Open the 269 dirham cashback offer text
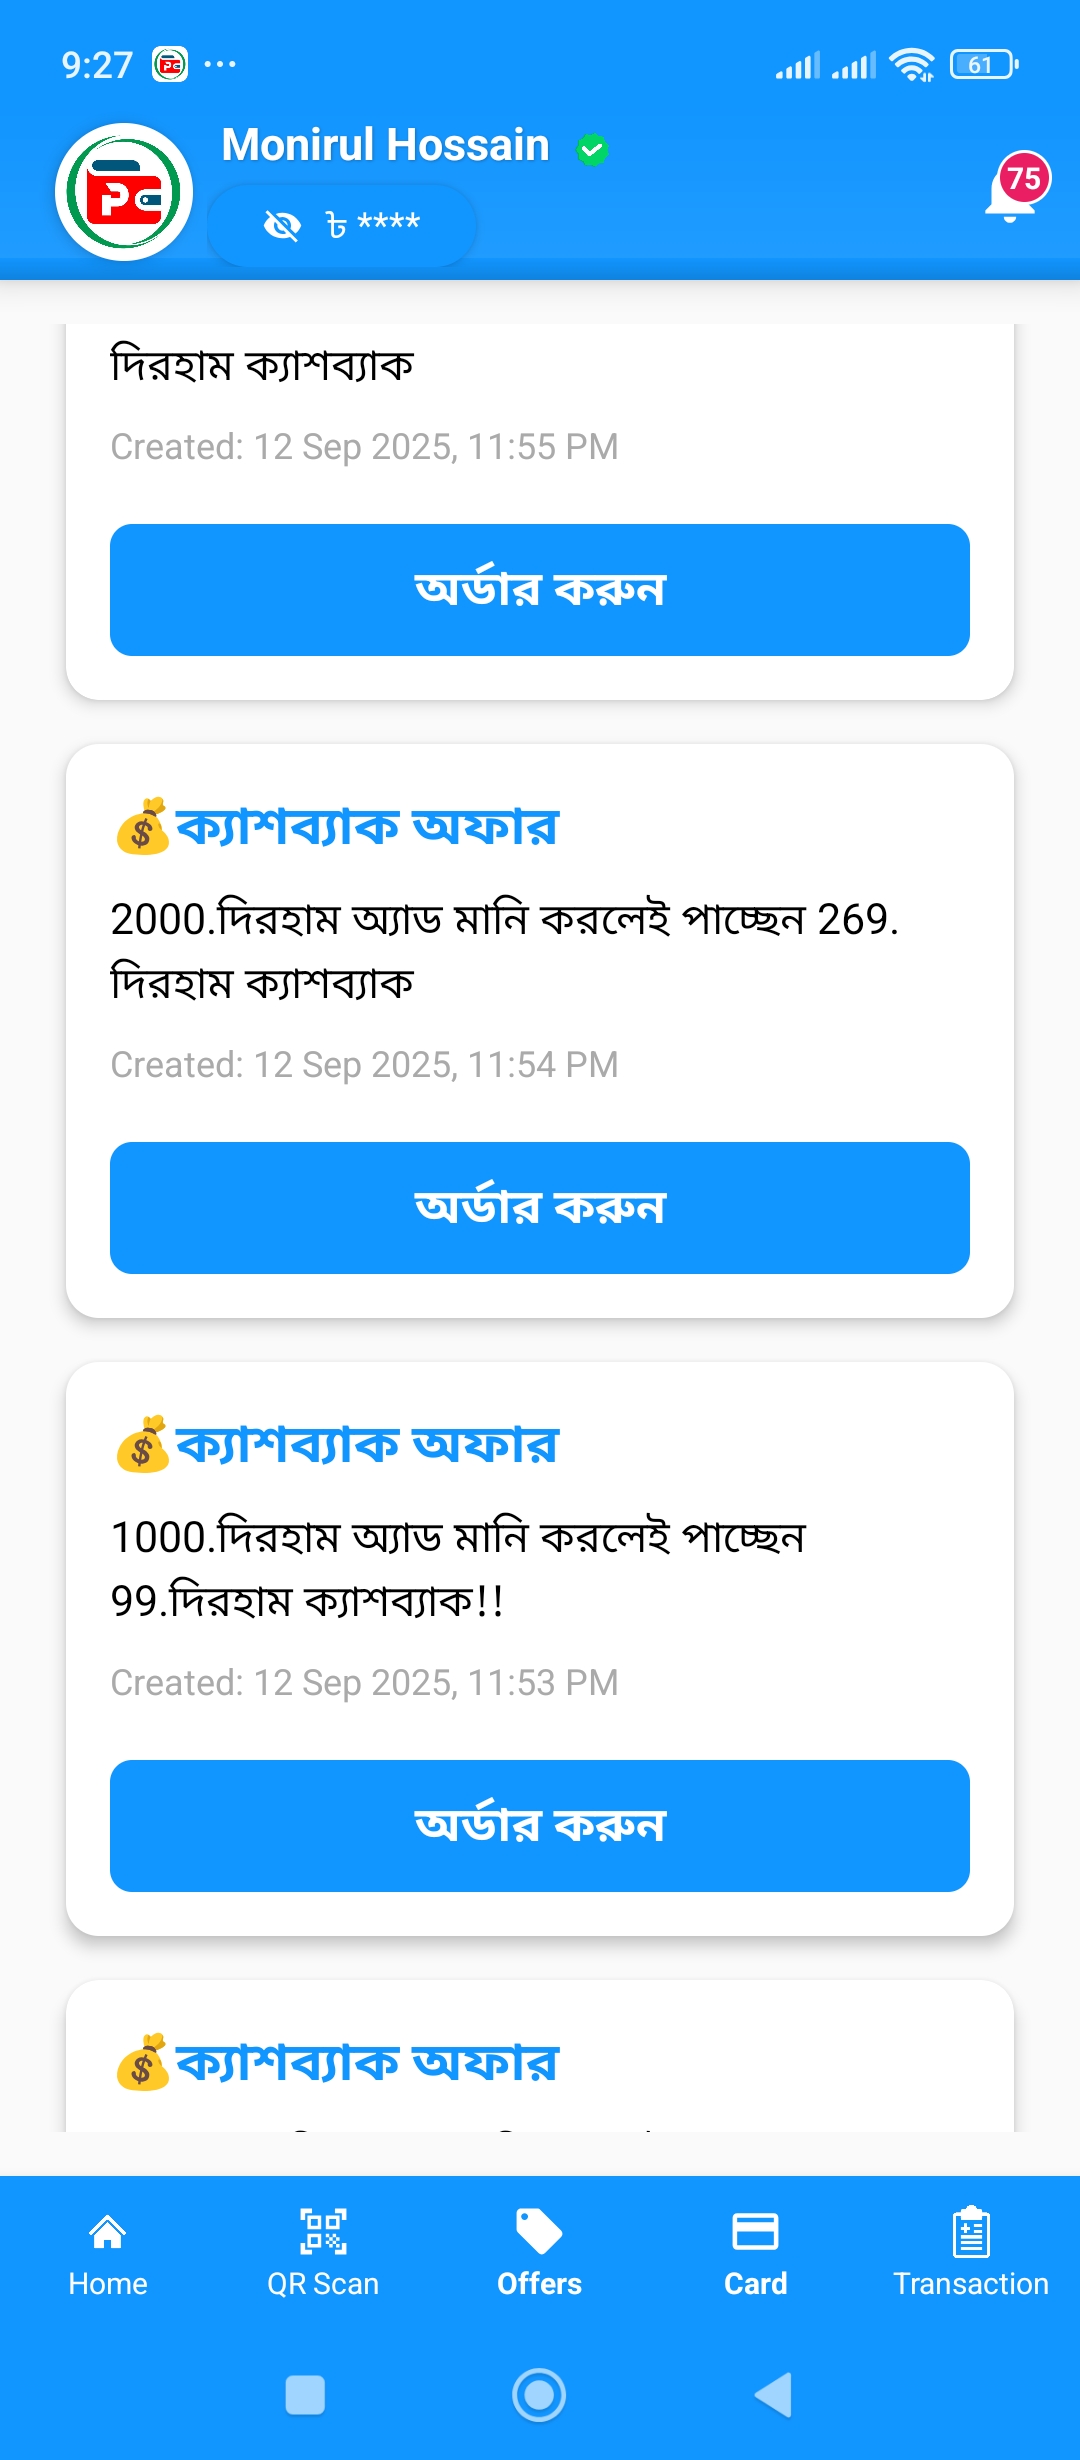Viewport: 1080px width, 2460px height. tap(504, 950)
